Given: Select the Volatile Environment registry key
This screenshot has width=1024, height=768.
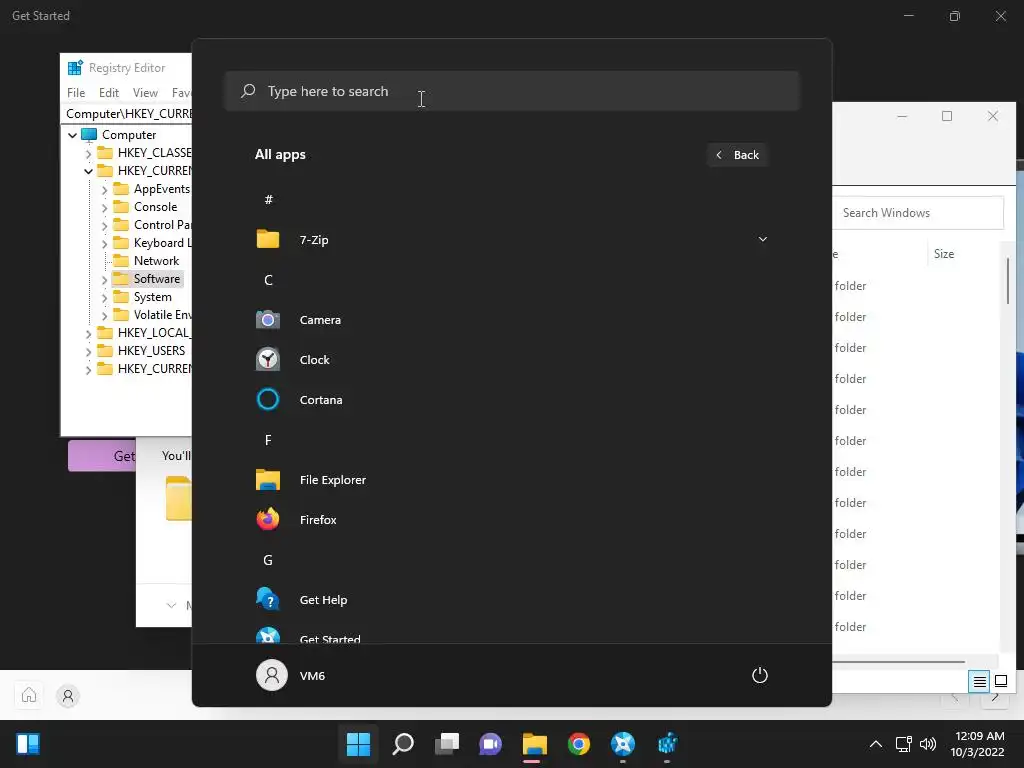Looking at the screenshot, I should 162,315.
